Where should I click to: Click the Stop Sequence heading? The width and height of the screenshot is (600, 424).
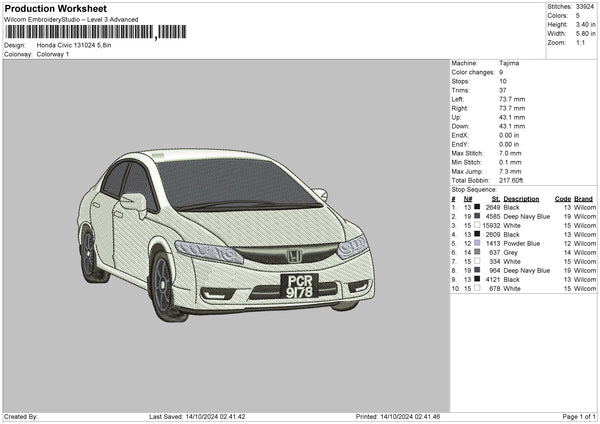click(473, 188)
